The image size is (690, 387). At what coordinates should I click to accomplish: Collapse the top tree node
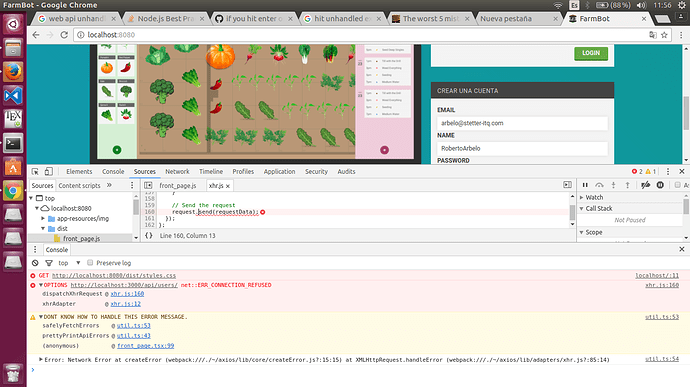tap(31, 199)
